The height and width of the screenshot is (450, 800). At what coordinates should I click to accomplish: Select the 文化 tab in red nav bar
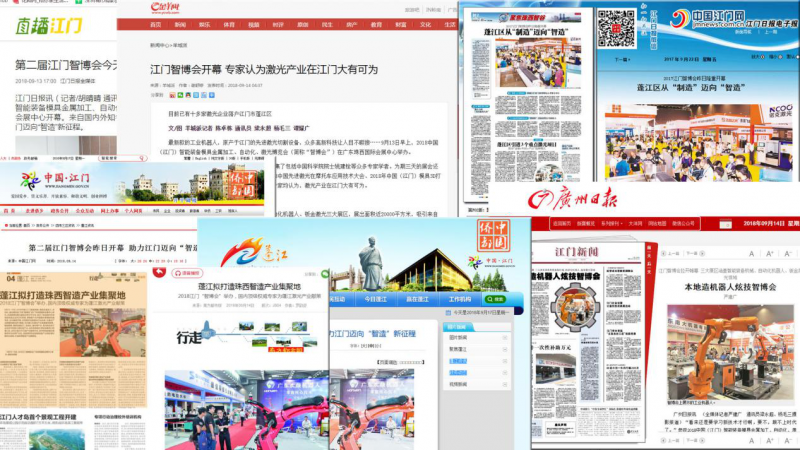pyautogui.click(x=424, y=22)
